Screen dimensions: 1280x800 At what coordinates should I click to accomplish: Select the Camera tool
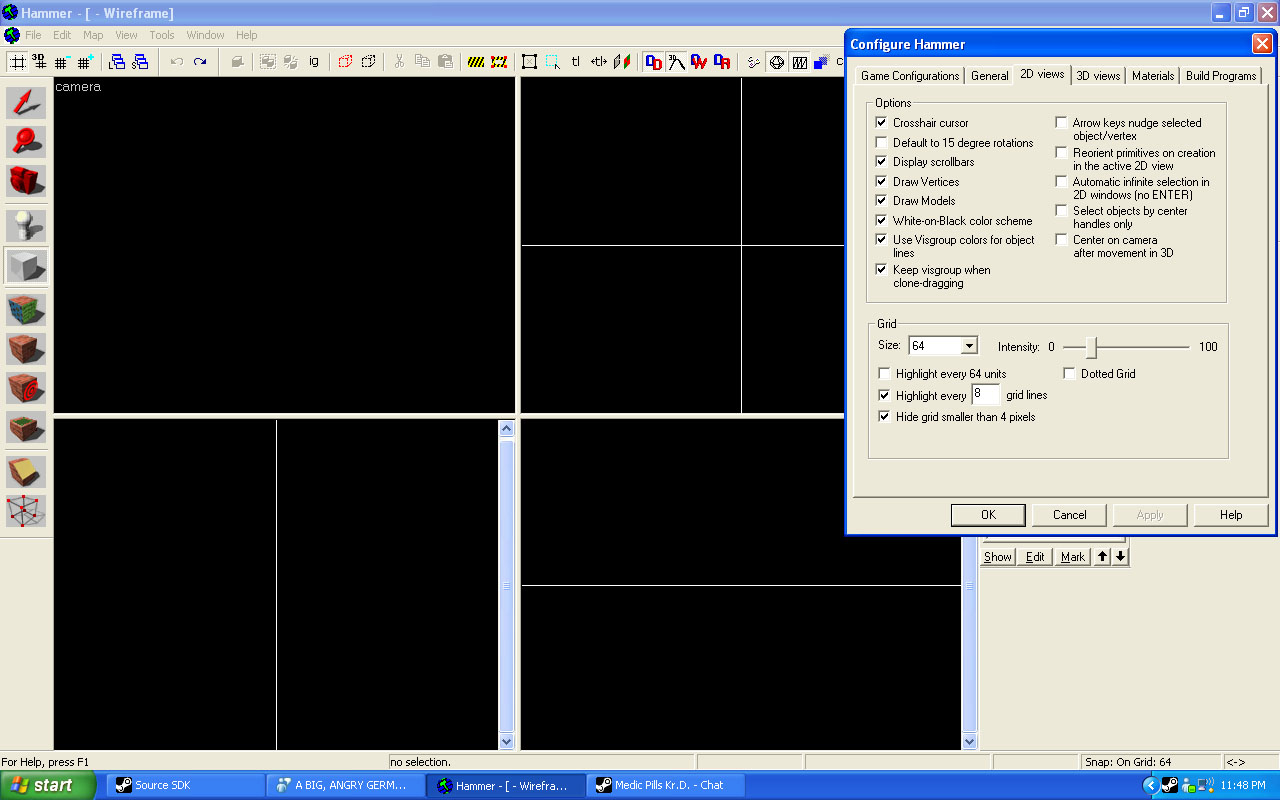[27, 181]
